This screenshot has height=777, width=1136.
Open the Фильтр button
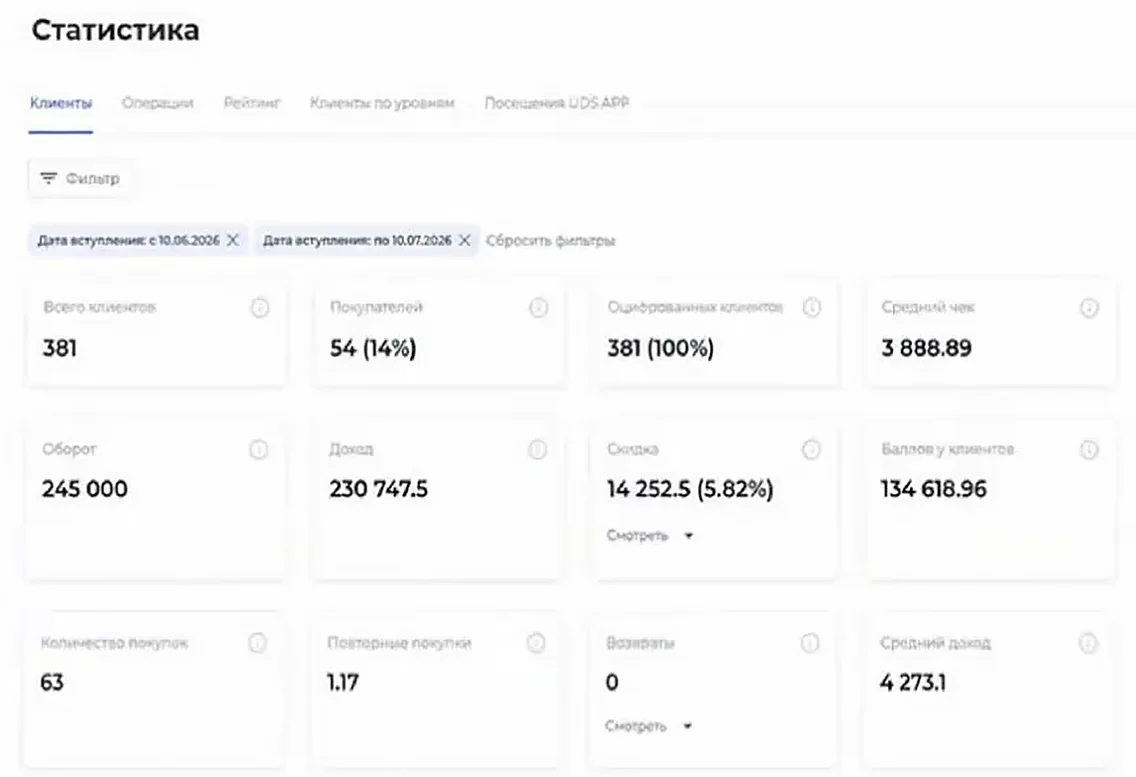pos(80,178)
